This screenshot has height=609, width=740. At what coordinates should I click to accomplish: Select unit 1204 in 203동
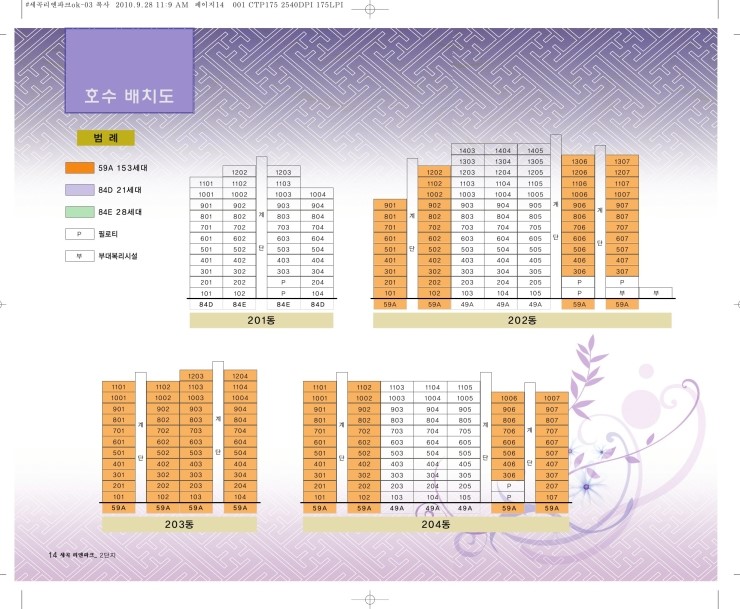tap(240, 376)
